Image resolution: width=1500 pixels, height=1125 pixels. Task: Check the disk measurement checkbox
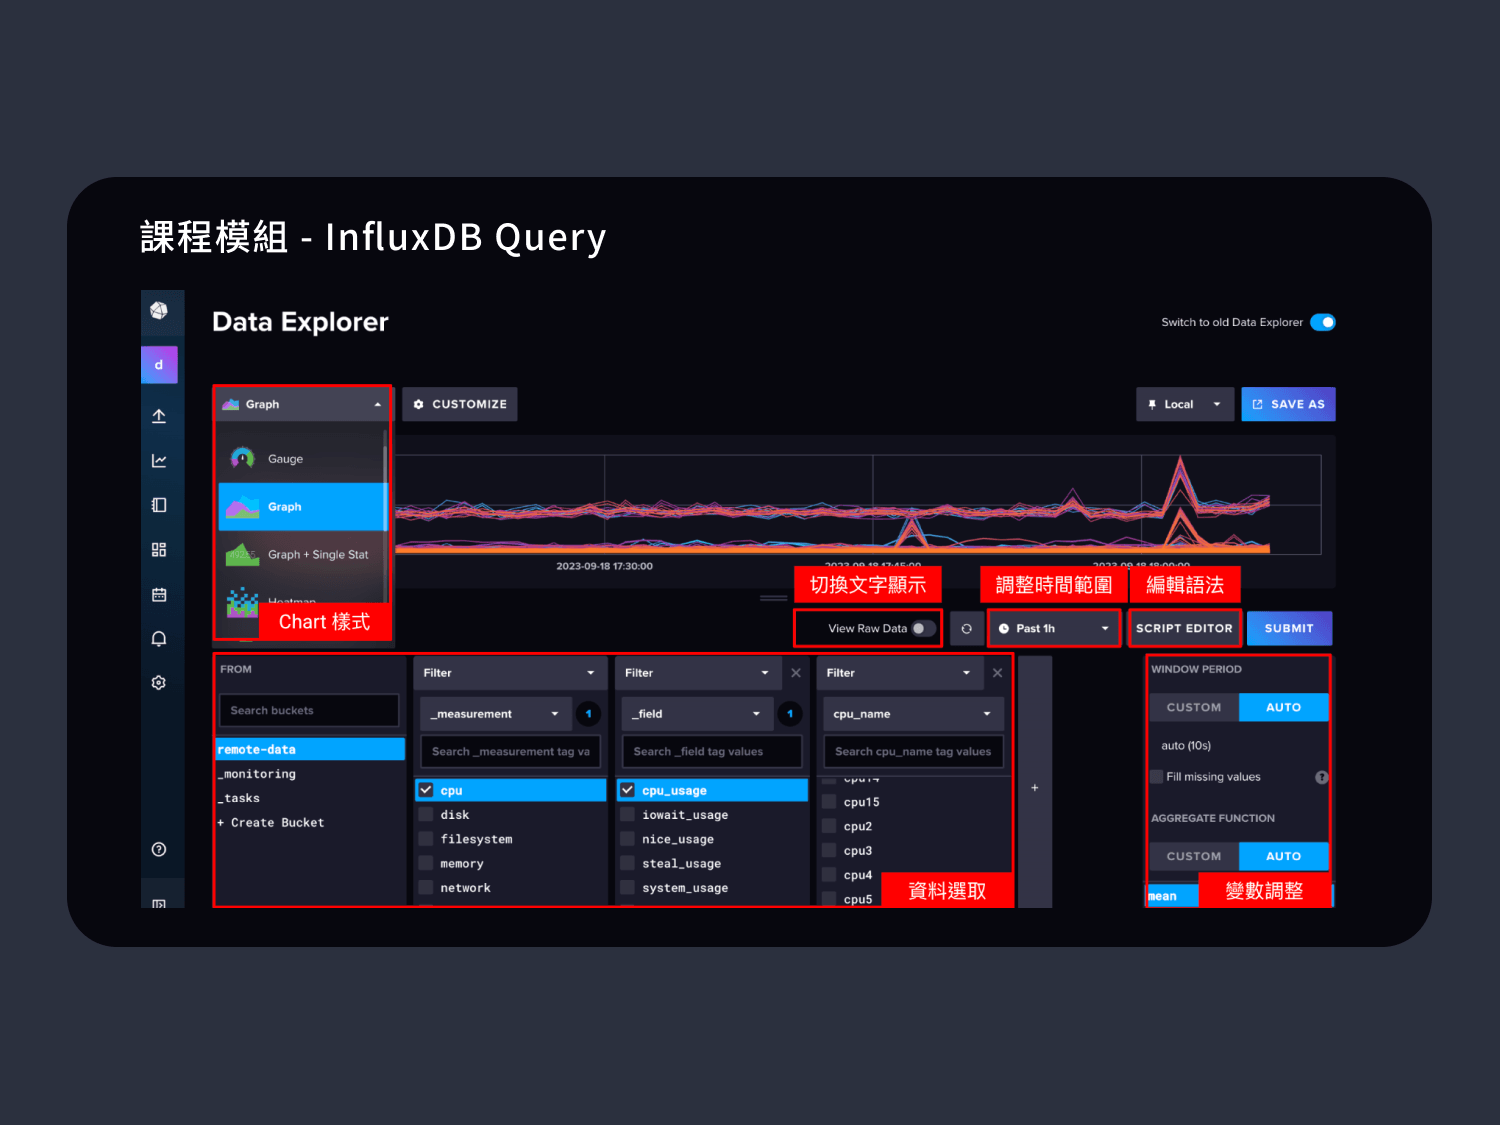(x=426, y=815)
